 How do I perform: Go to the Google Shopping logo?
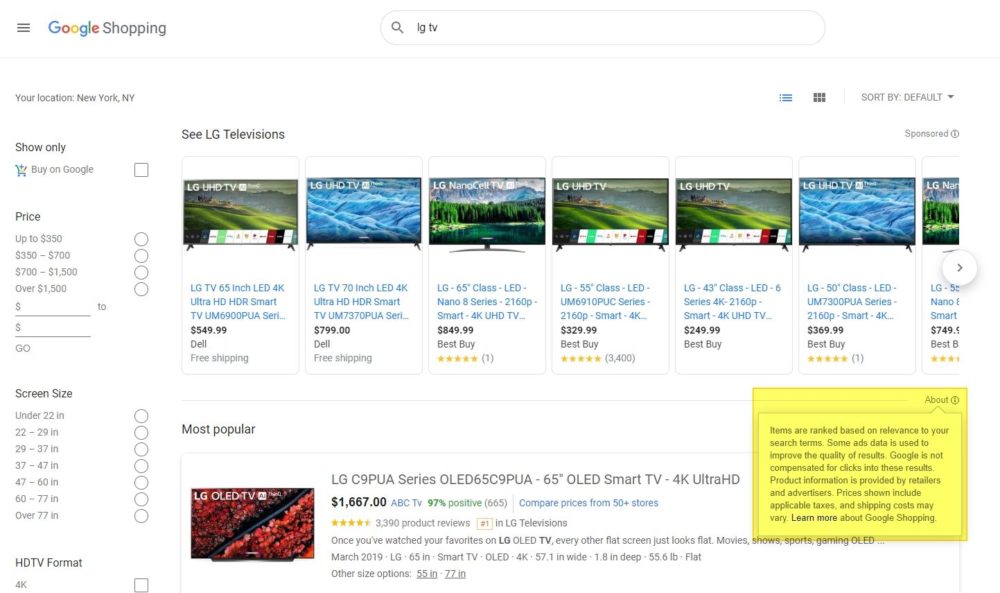(x=107, y=28)
